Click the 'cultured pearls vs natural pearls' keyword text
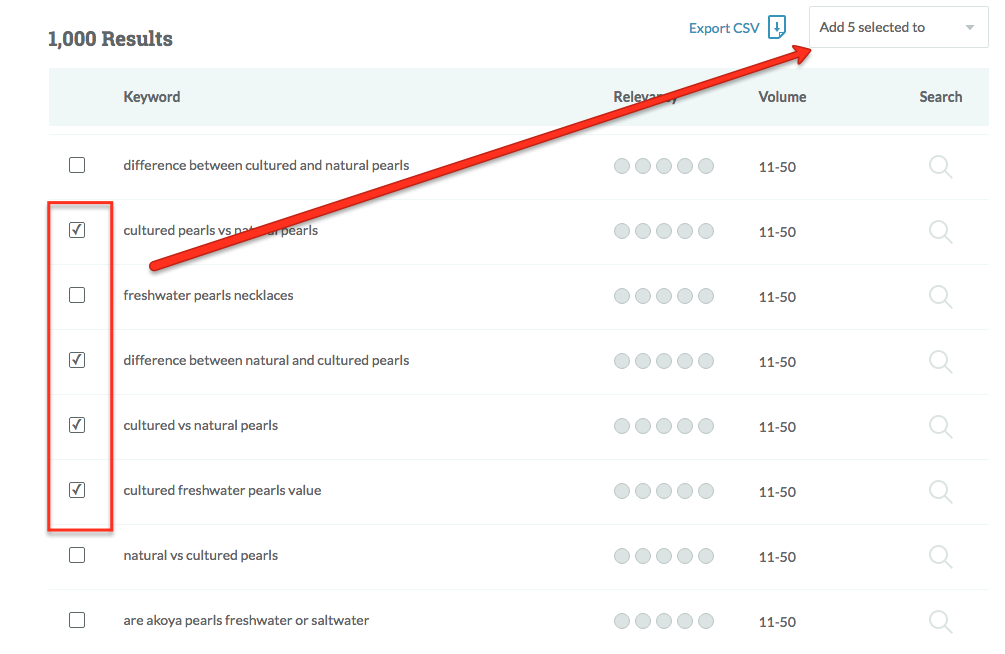The image size is (1005, 654). 220,231
